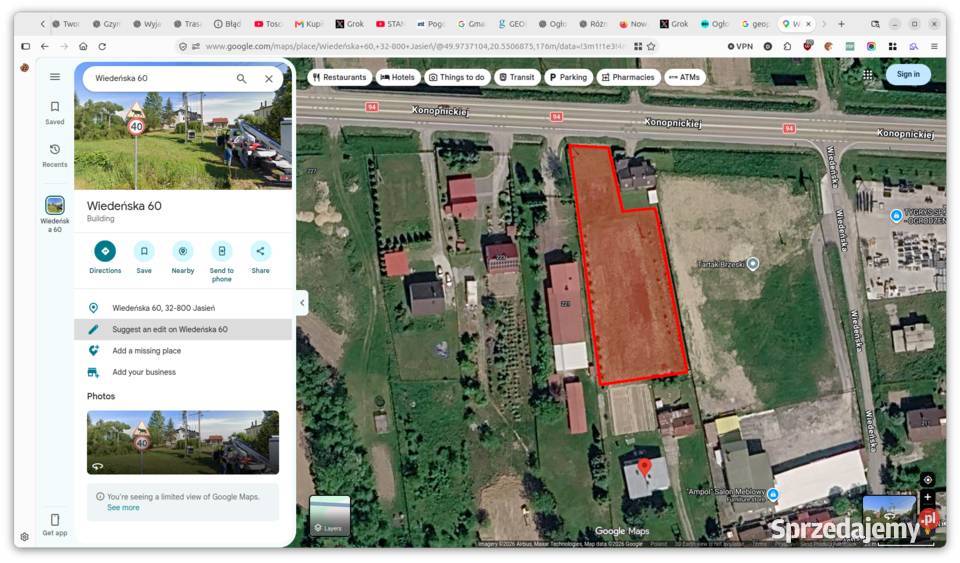Click the Sign in button

click(x=908, y=74)
